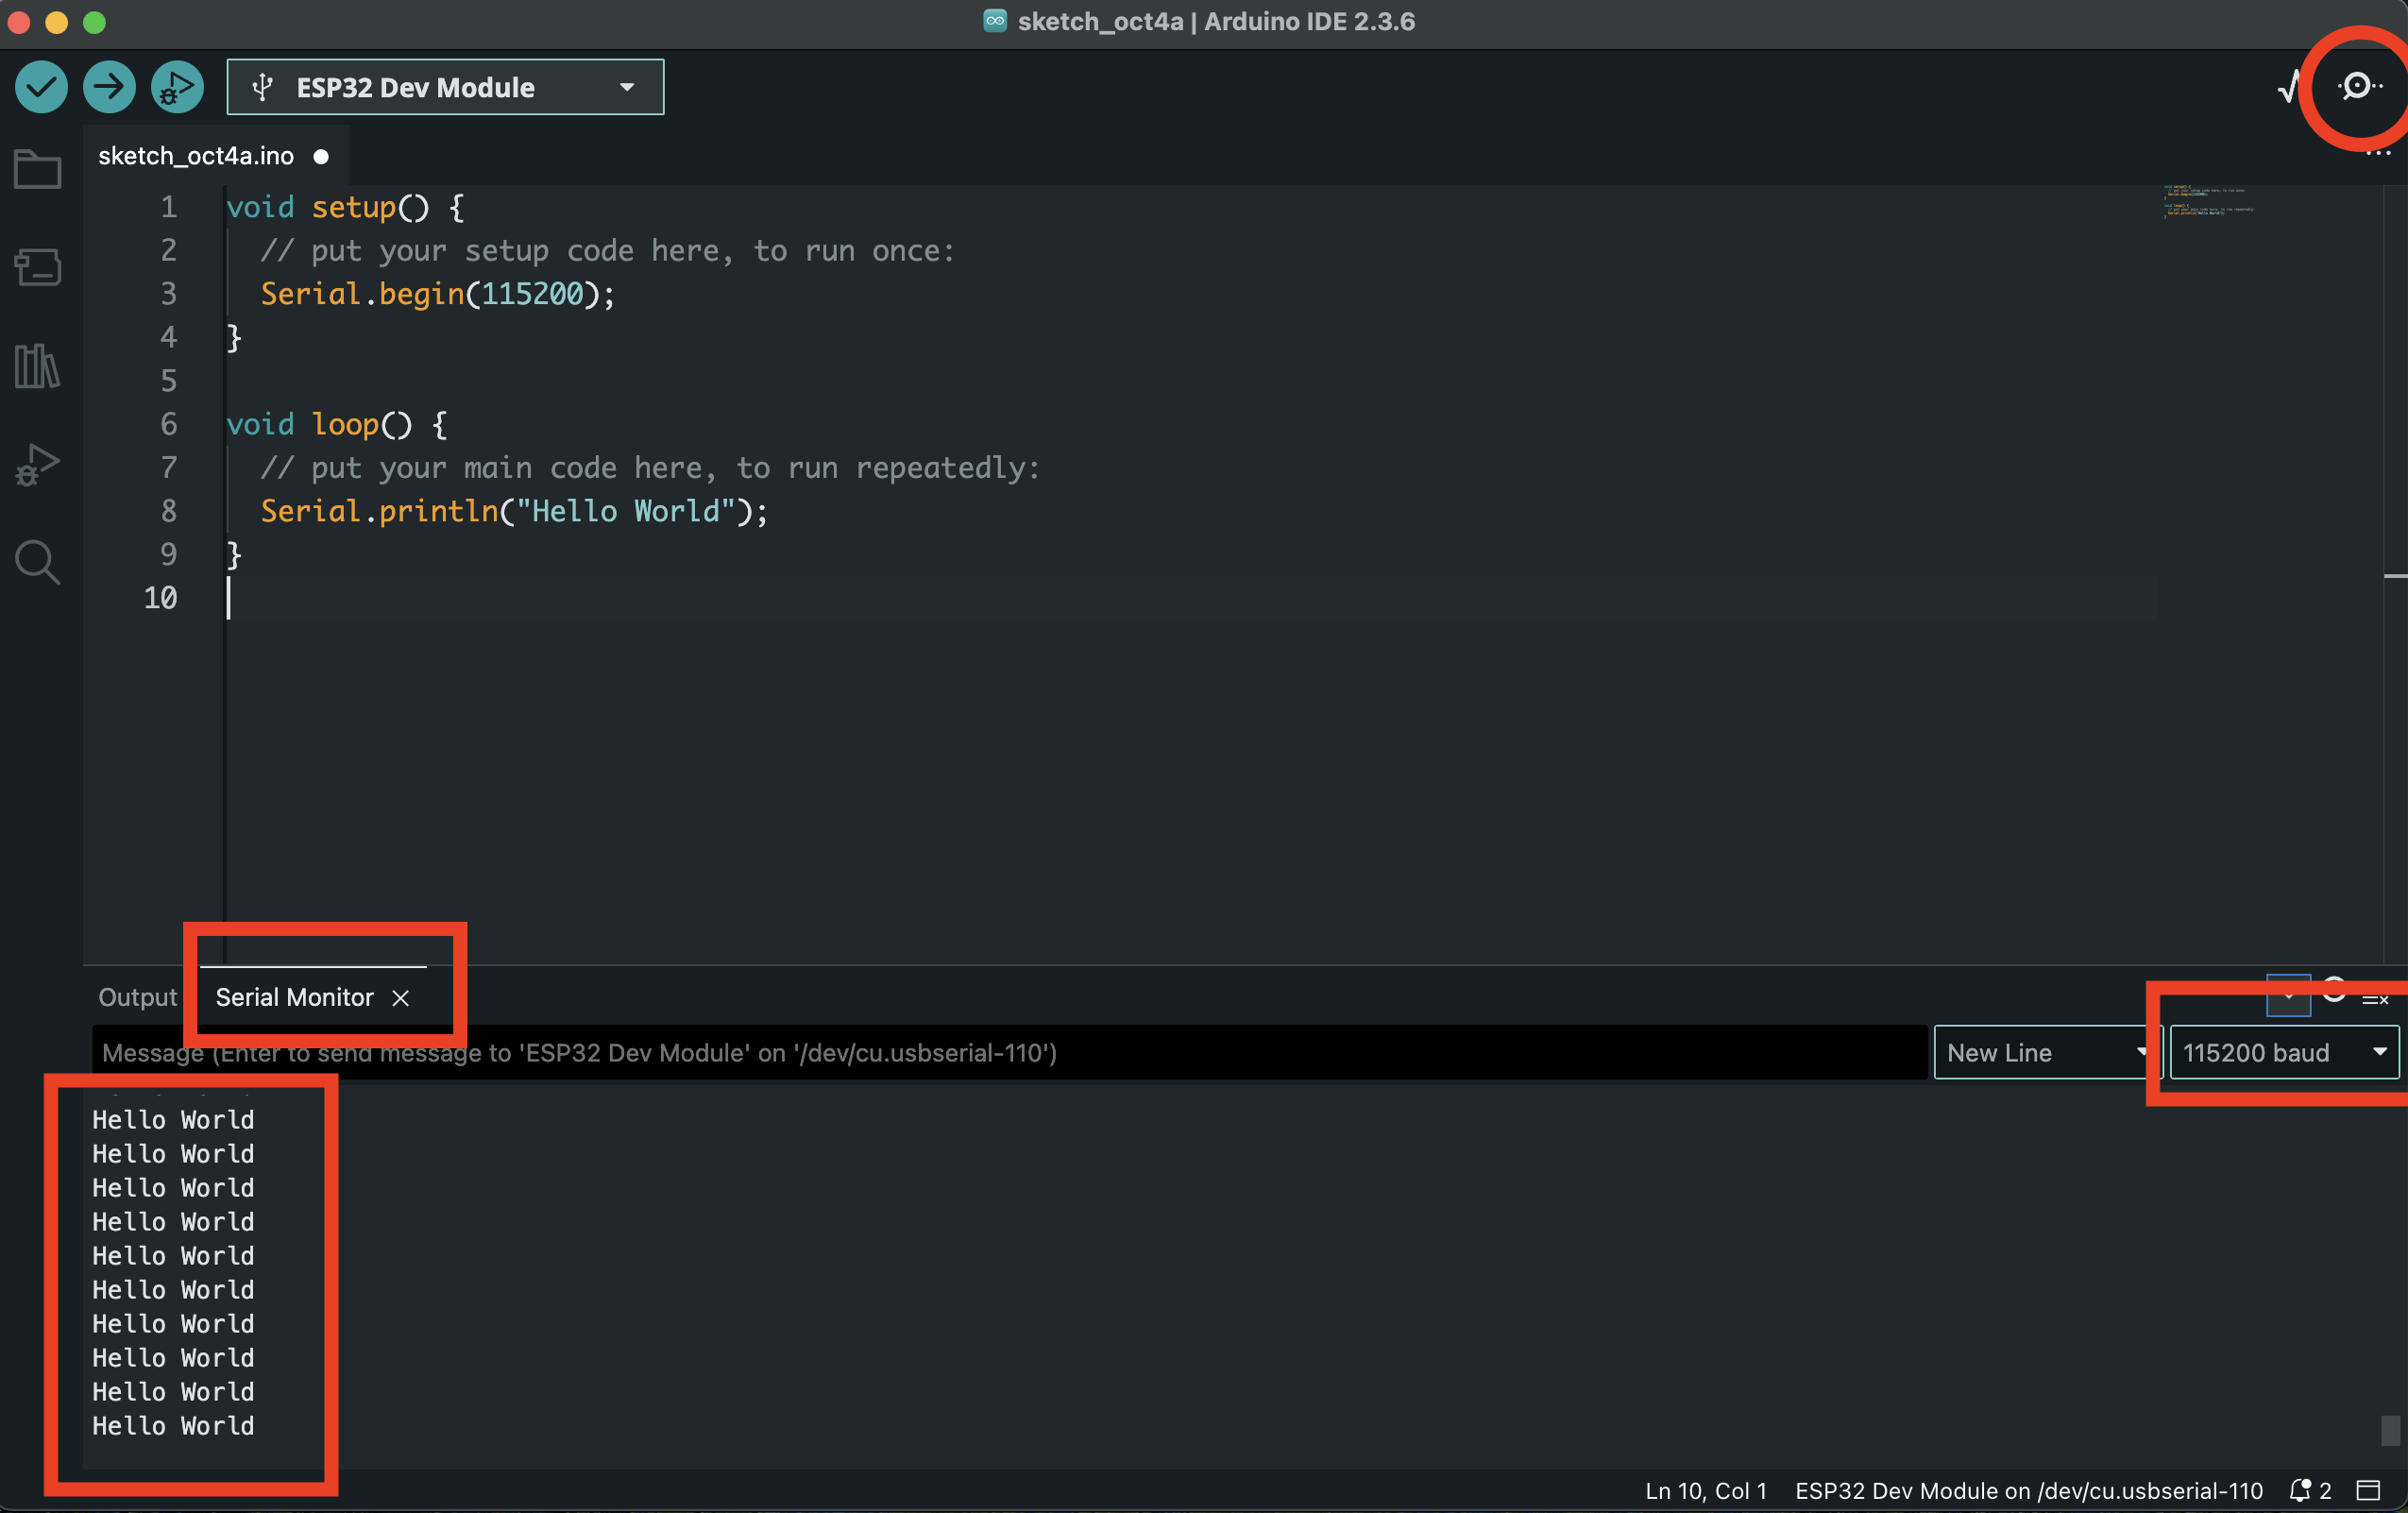Toggle timestamp display in the Serial Monitor
The image size is (2408, 1513).
[2334, 991]
